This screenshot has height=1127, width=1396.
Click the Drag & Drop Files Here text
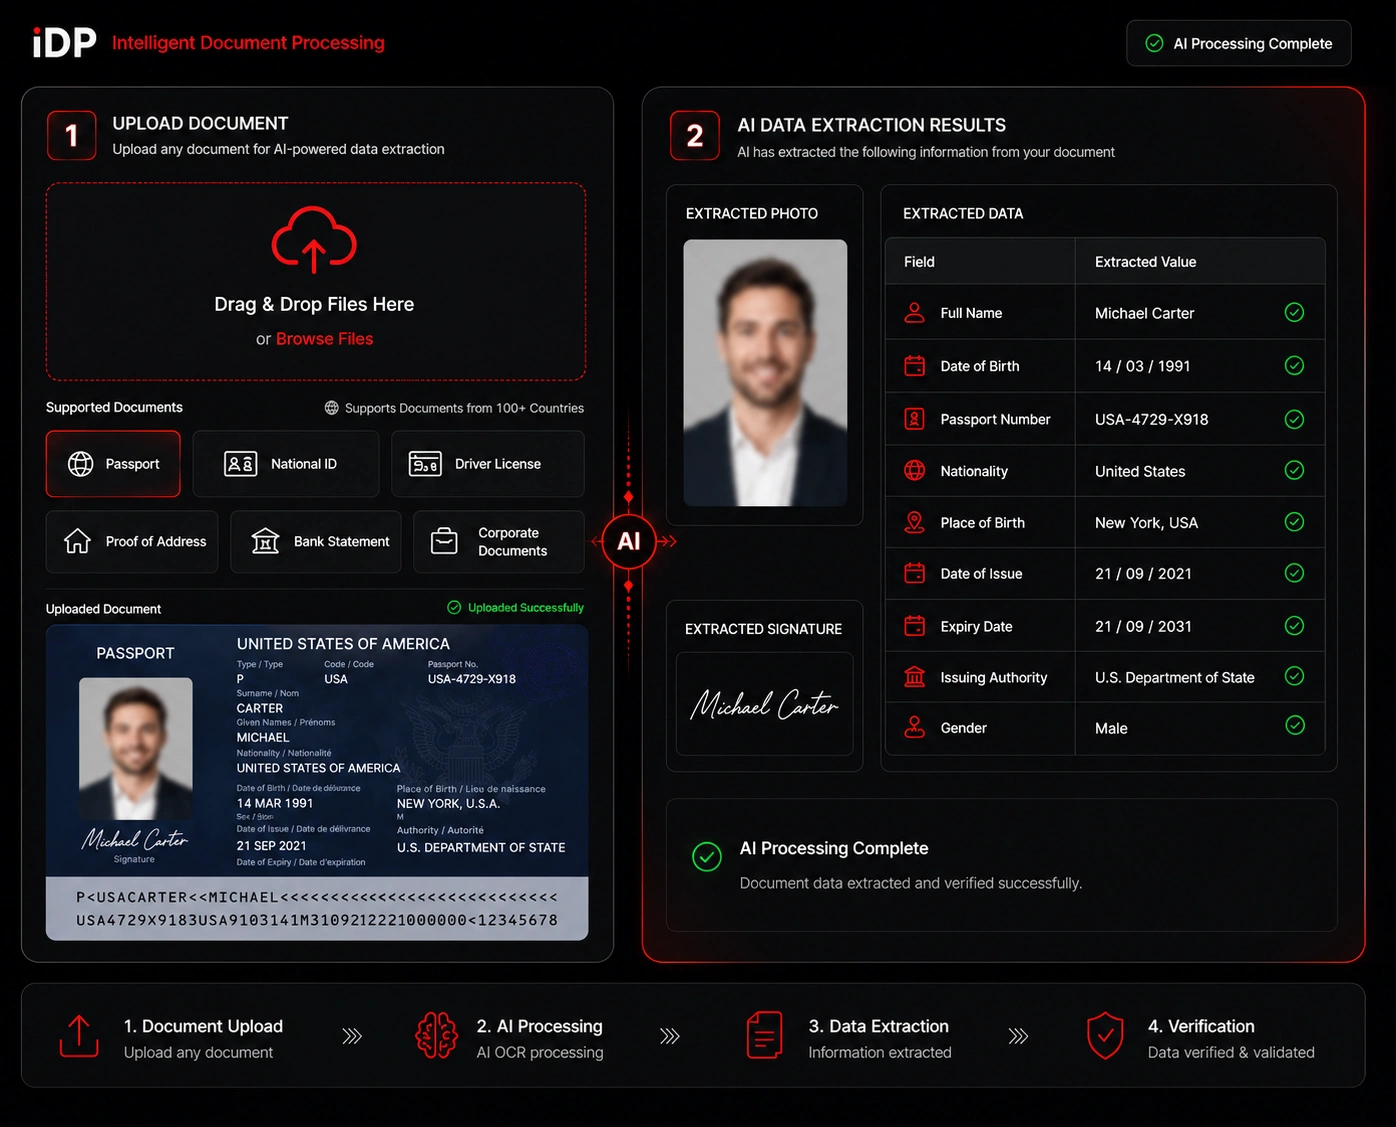314,304
